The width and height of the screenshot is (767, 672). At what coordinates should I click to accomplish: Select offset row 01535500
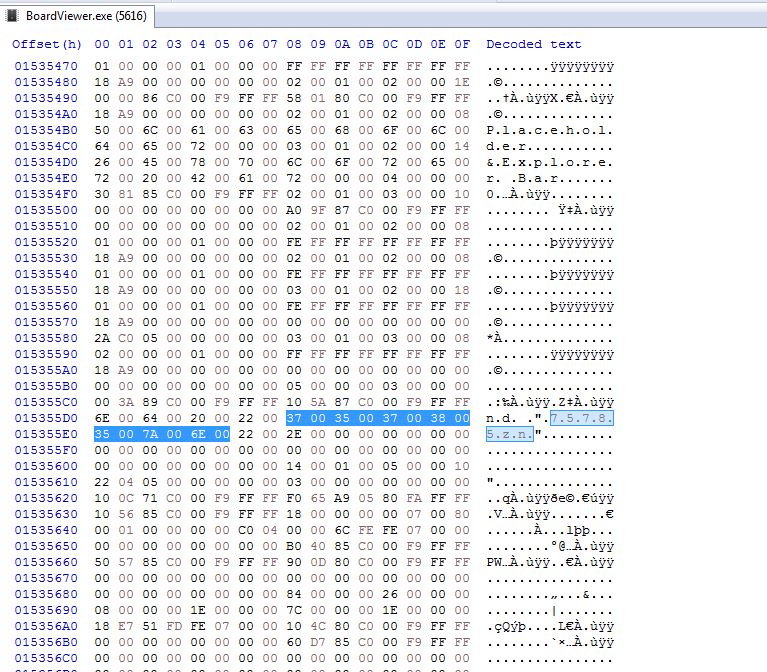46,210
